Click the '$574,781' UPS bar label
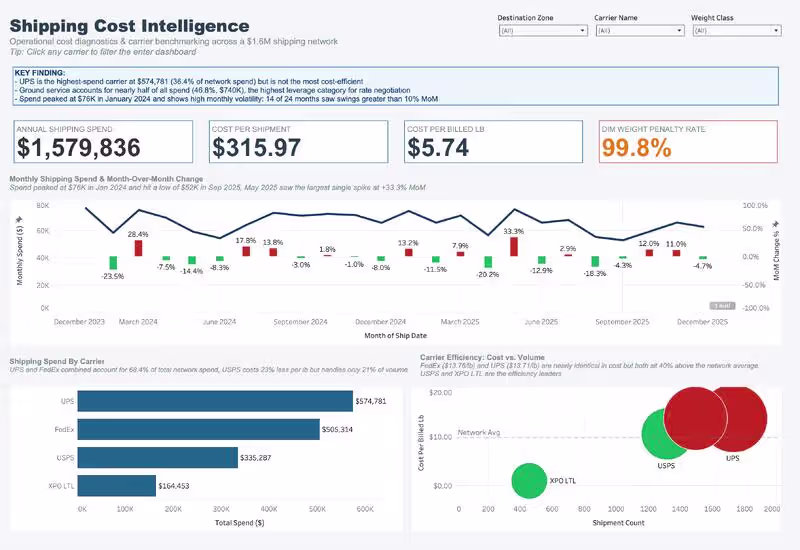 (371, 401)
